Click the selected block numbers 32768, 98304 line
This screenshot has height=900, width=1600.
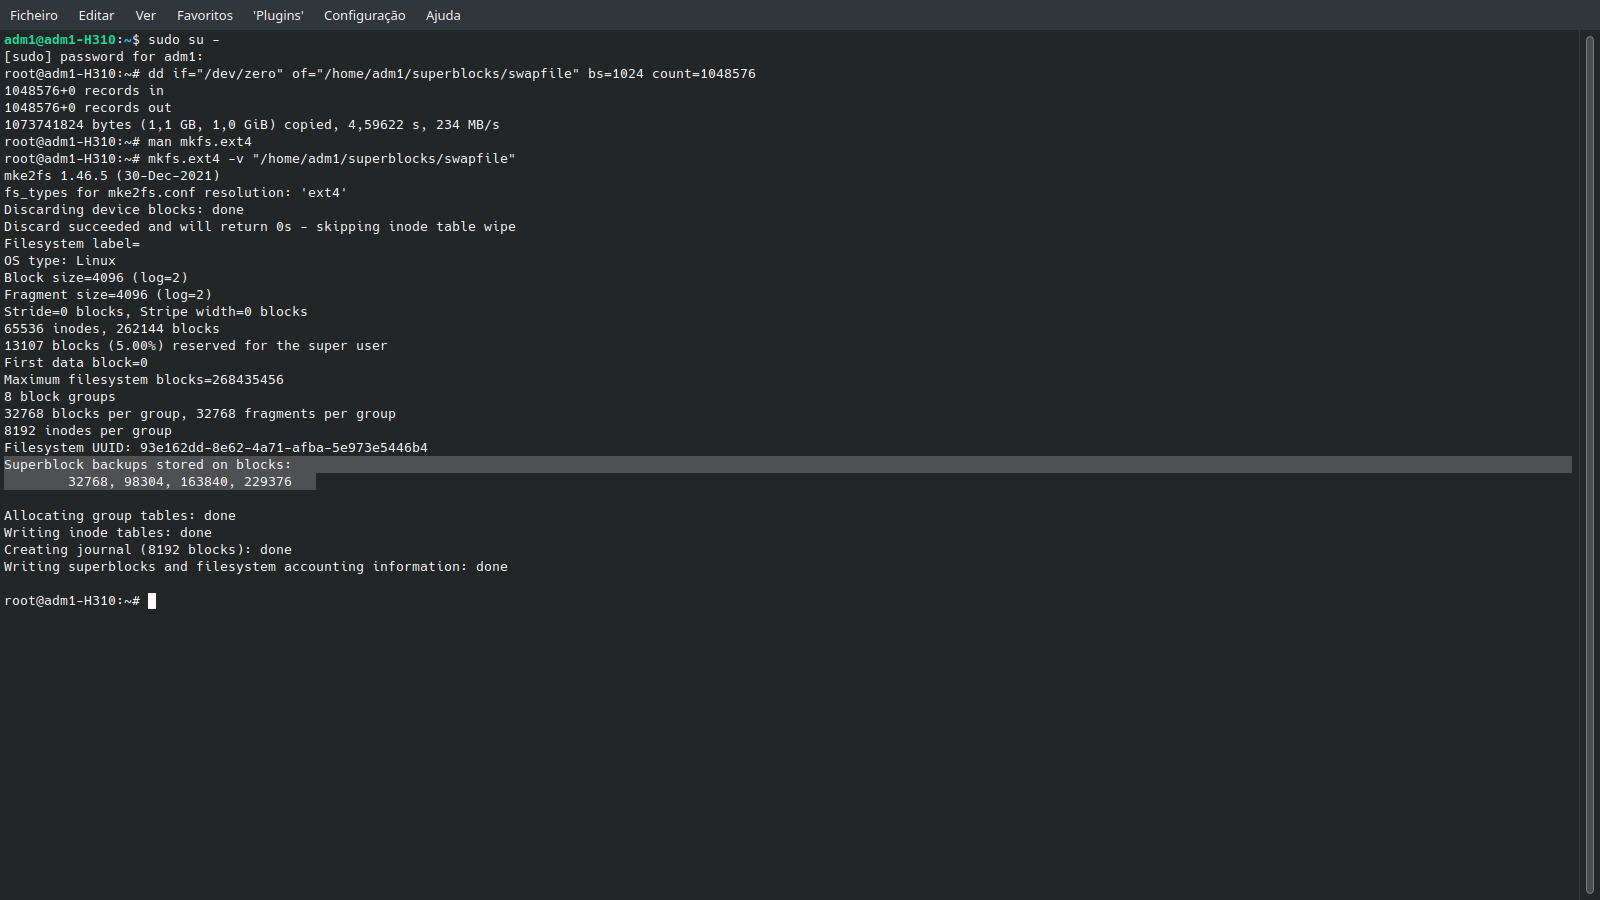[x=180, y=482]
